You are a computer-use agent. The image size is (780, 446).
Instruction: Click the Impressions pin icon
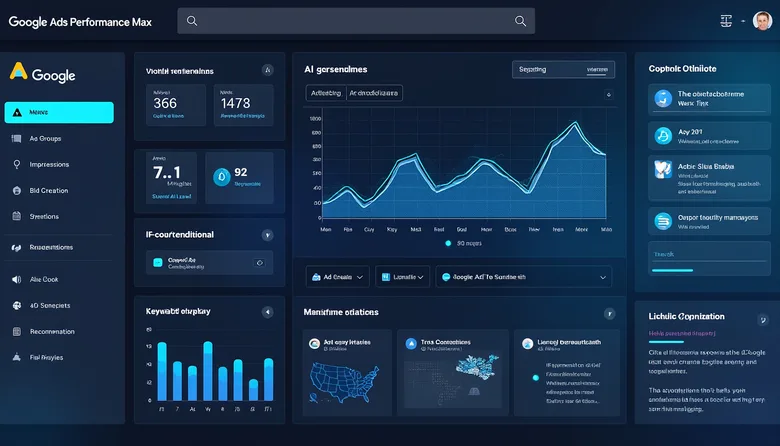coord(16,165)
